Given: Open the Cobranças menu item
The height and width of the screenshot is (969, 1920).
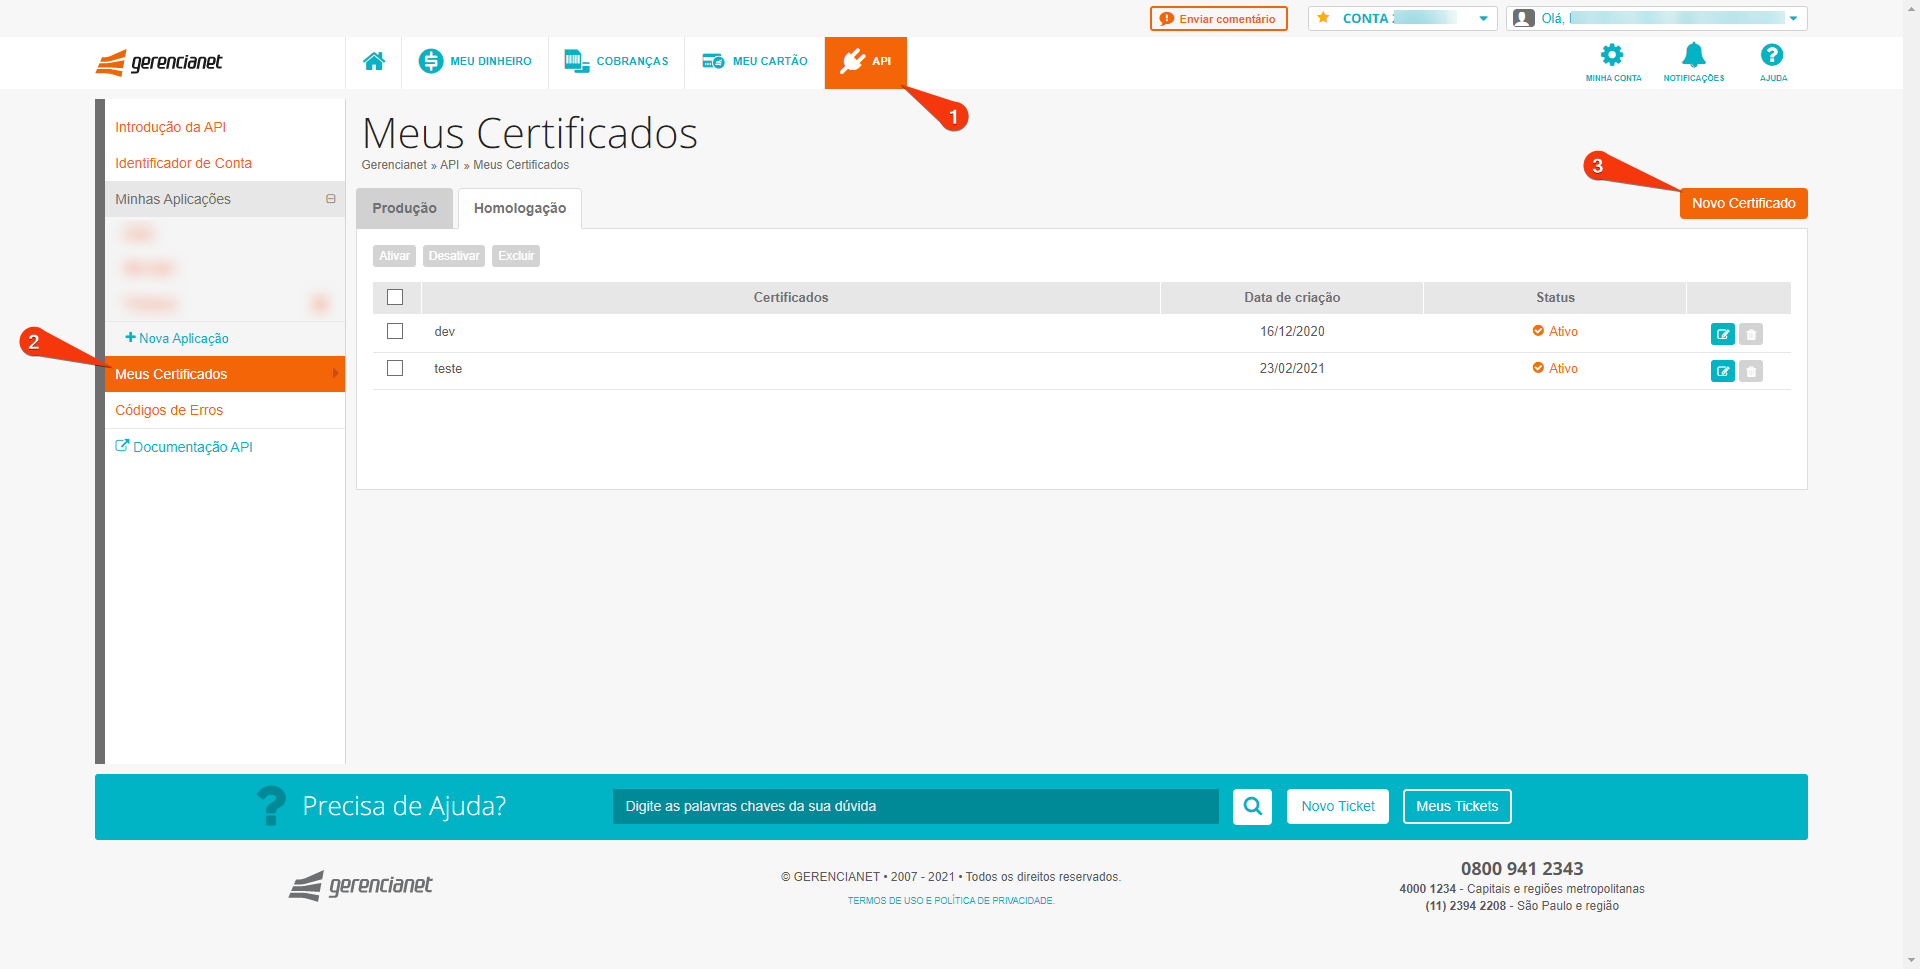Looking at the screenshot, I should point(616,62).
